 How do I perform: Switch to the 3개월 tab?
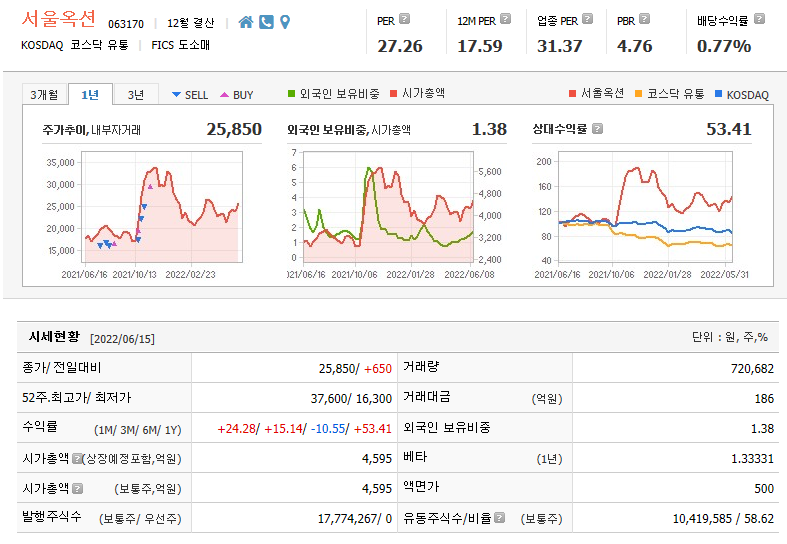pos(44,94)
